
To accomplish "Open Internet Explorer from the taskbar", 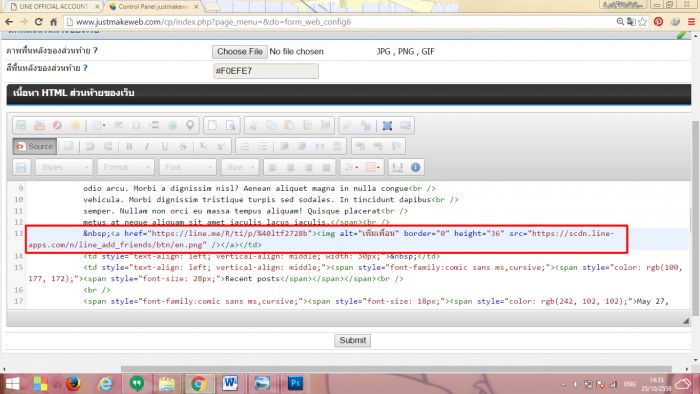I will 105,384.
